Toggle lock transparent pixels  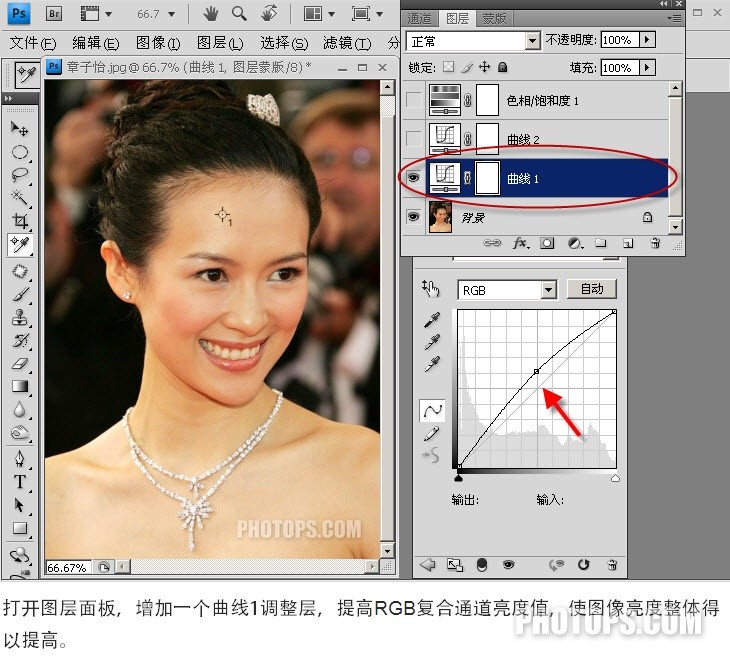pos(448,67)
